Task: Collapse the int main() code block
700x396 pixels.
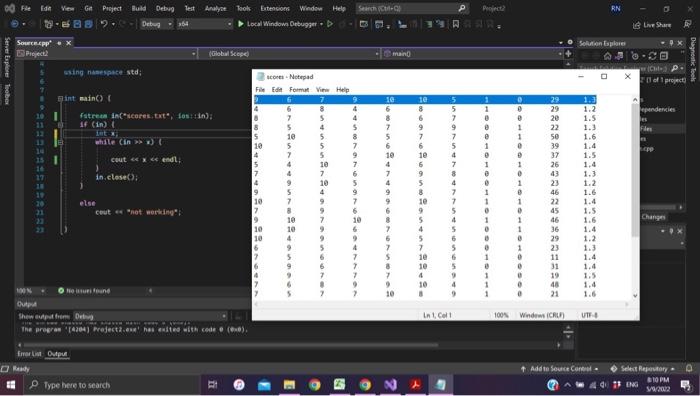Action: tap(60, 98)
